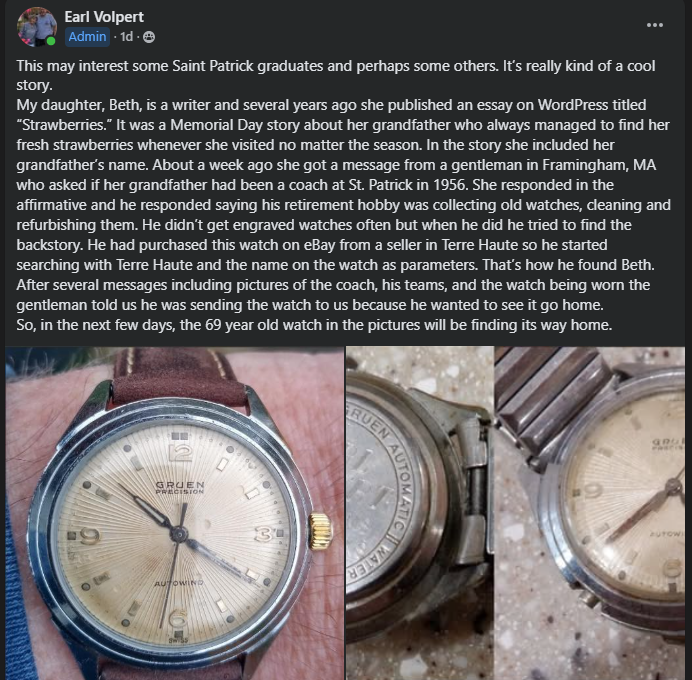
Task: Open the three-dot post options menu
Action: [x=654, y=25]
